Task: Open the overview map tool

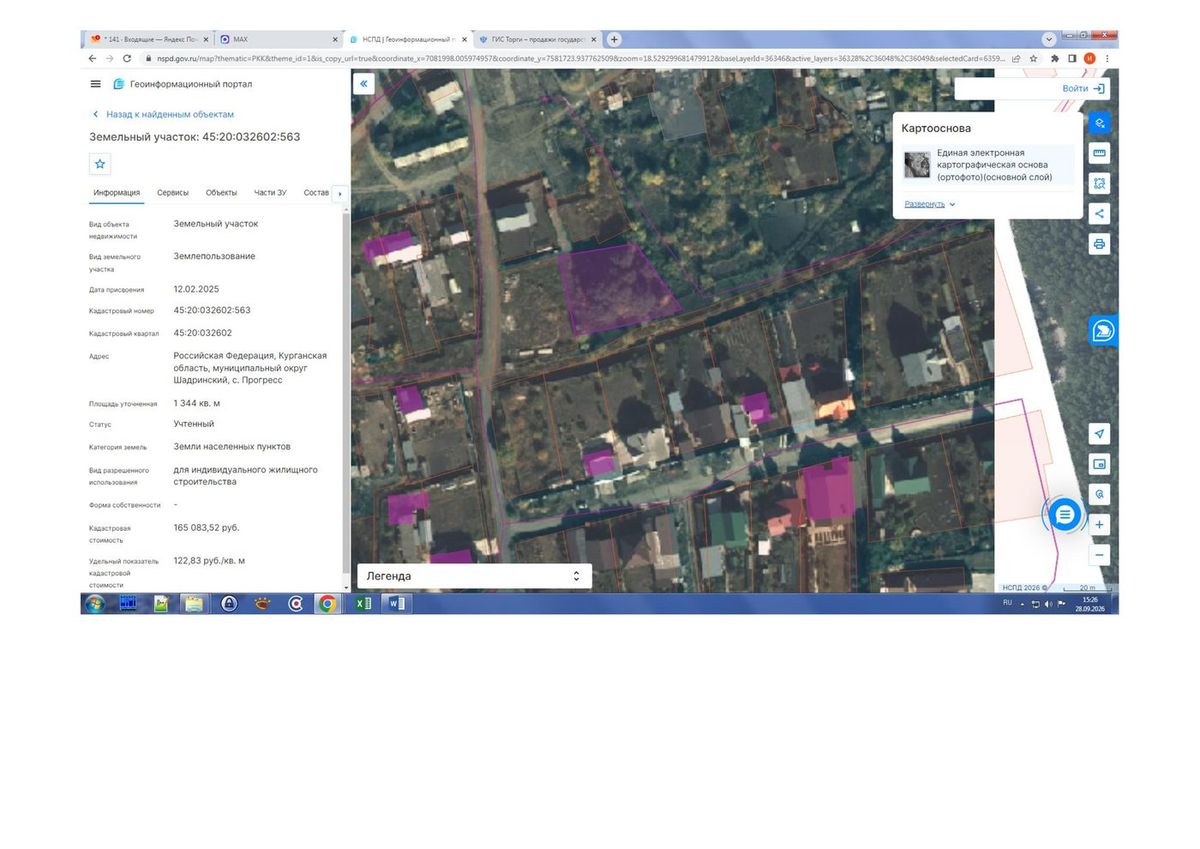Action: (x=1099, y=464)
